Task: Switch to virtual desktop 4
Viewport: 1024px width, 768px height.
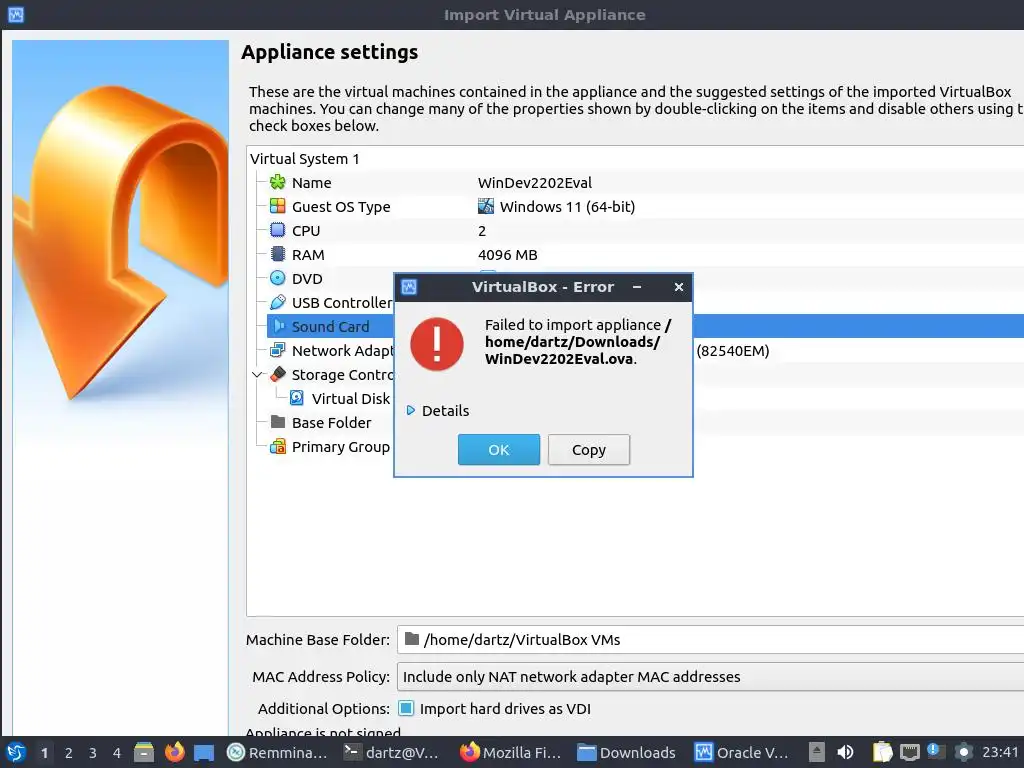Action: click(x=117, y=752)
